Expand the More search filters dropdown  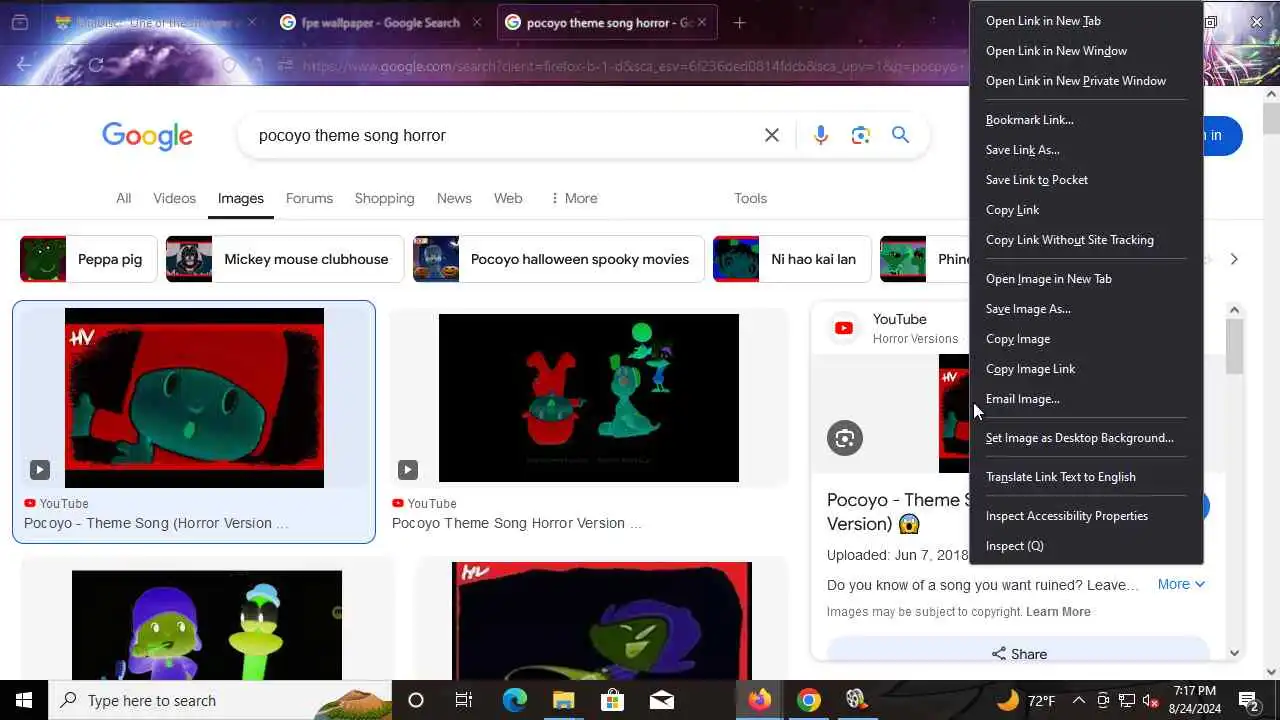[574, 198]
